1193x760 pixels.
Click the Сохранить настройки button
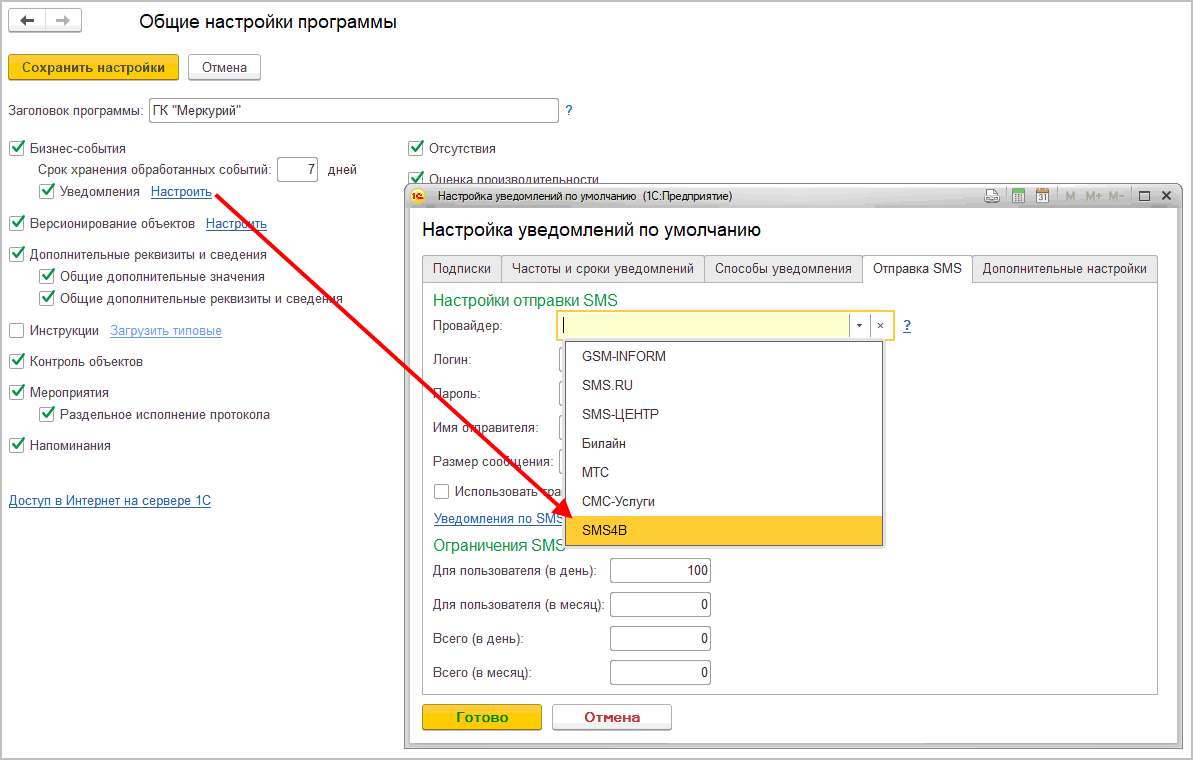click(94, 67)
